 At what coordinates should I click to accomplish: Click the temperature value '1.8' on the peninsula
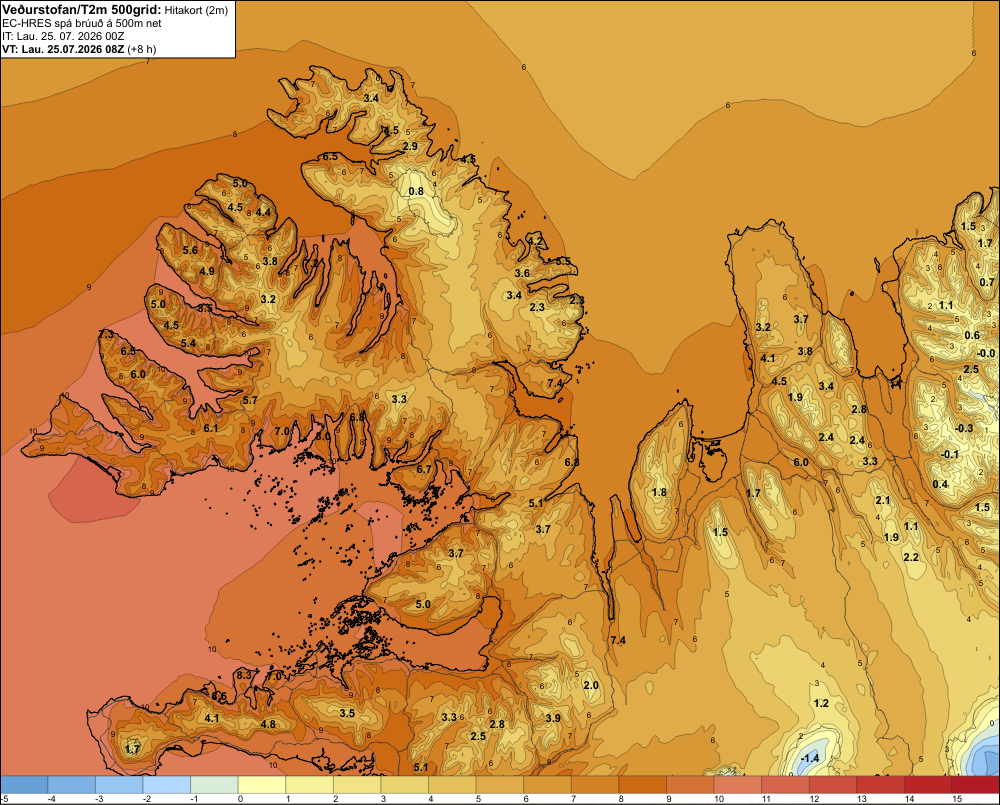pyautogui.click(x=659, y=492)
